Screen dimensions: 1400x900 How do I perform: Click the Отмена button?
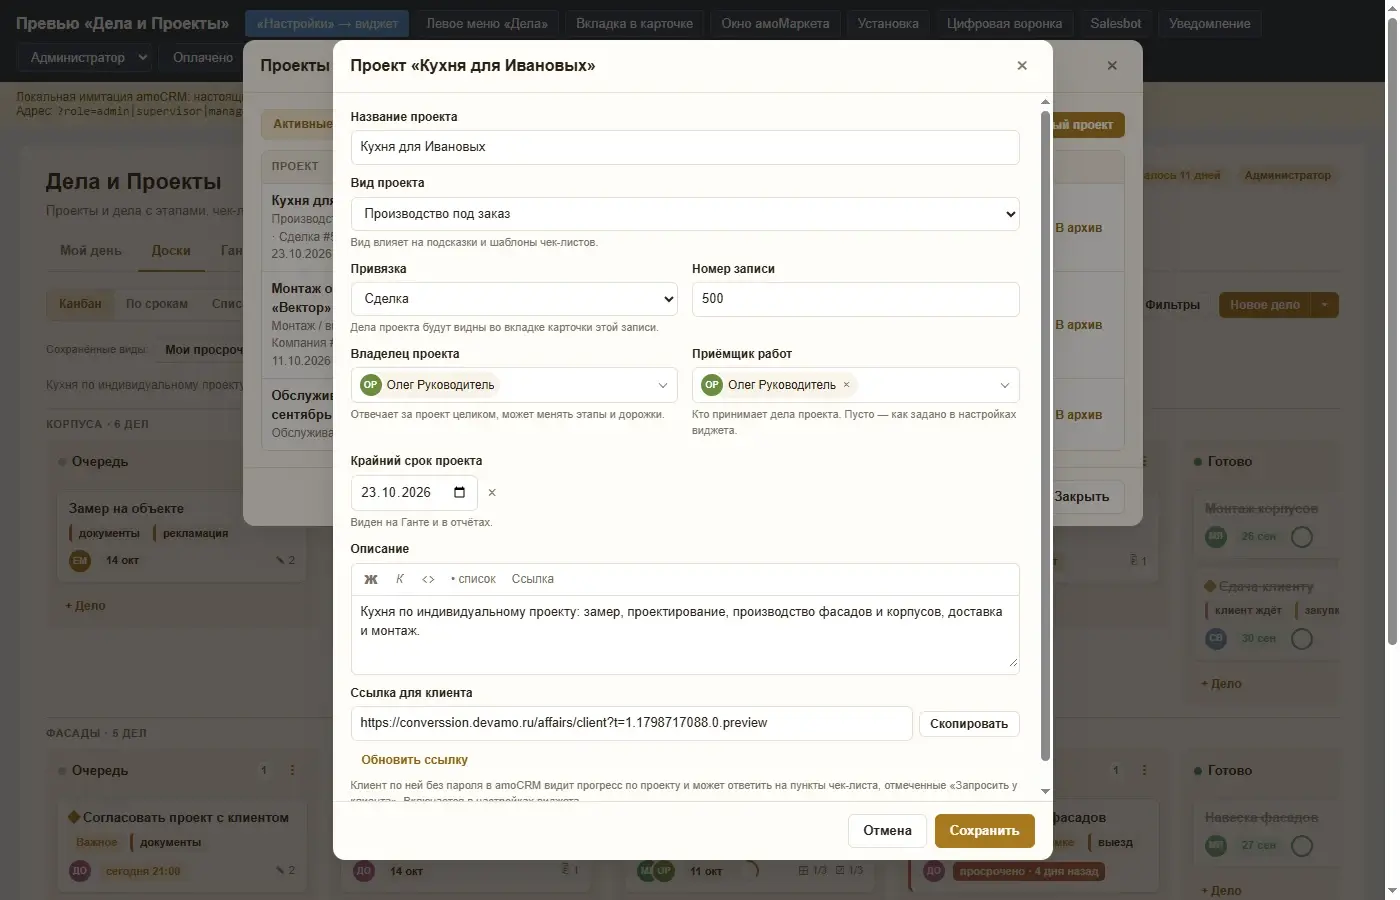tap(887, 831)
